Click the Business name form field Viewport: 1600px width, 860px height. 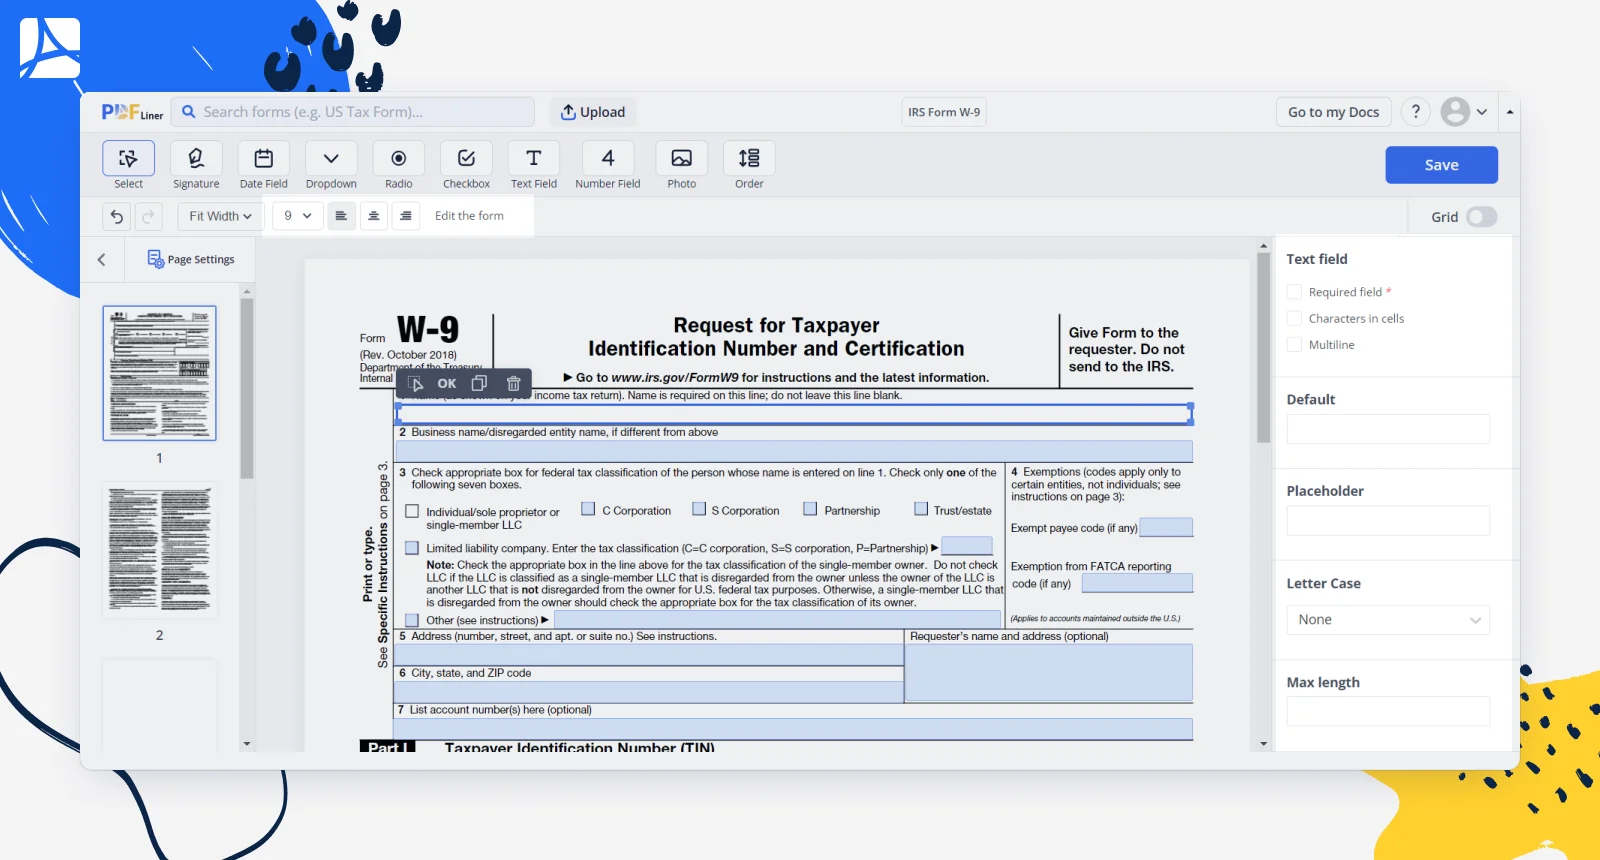pyautogui.click(x=794, y=451)
